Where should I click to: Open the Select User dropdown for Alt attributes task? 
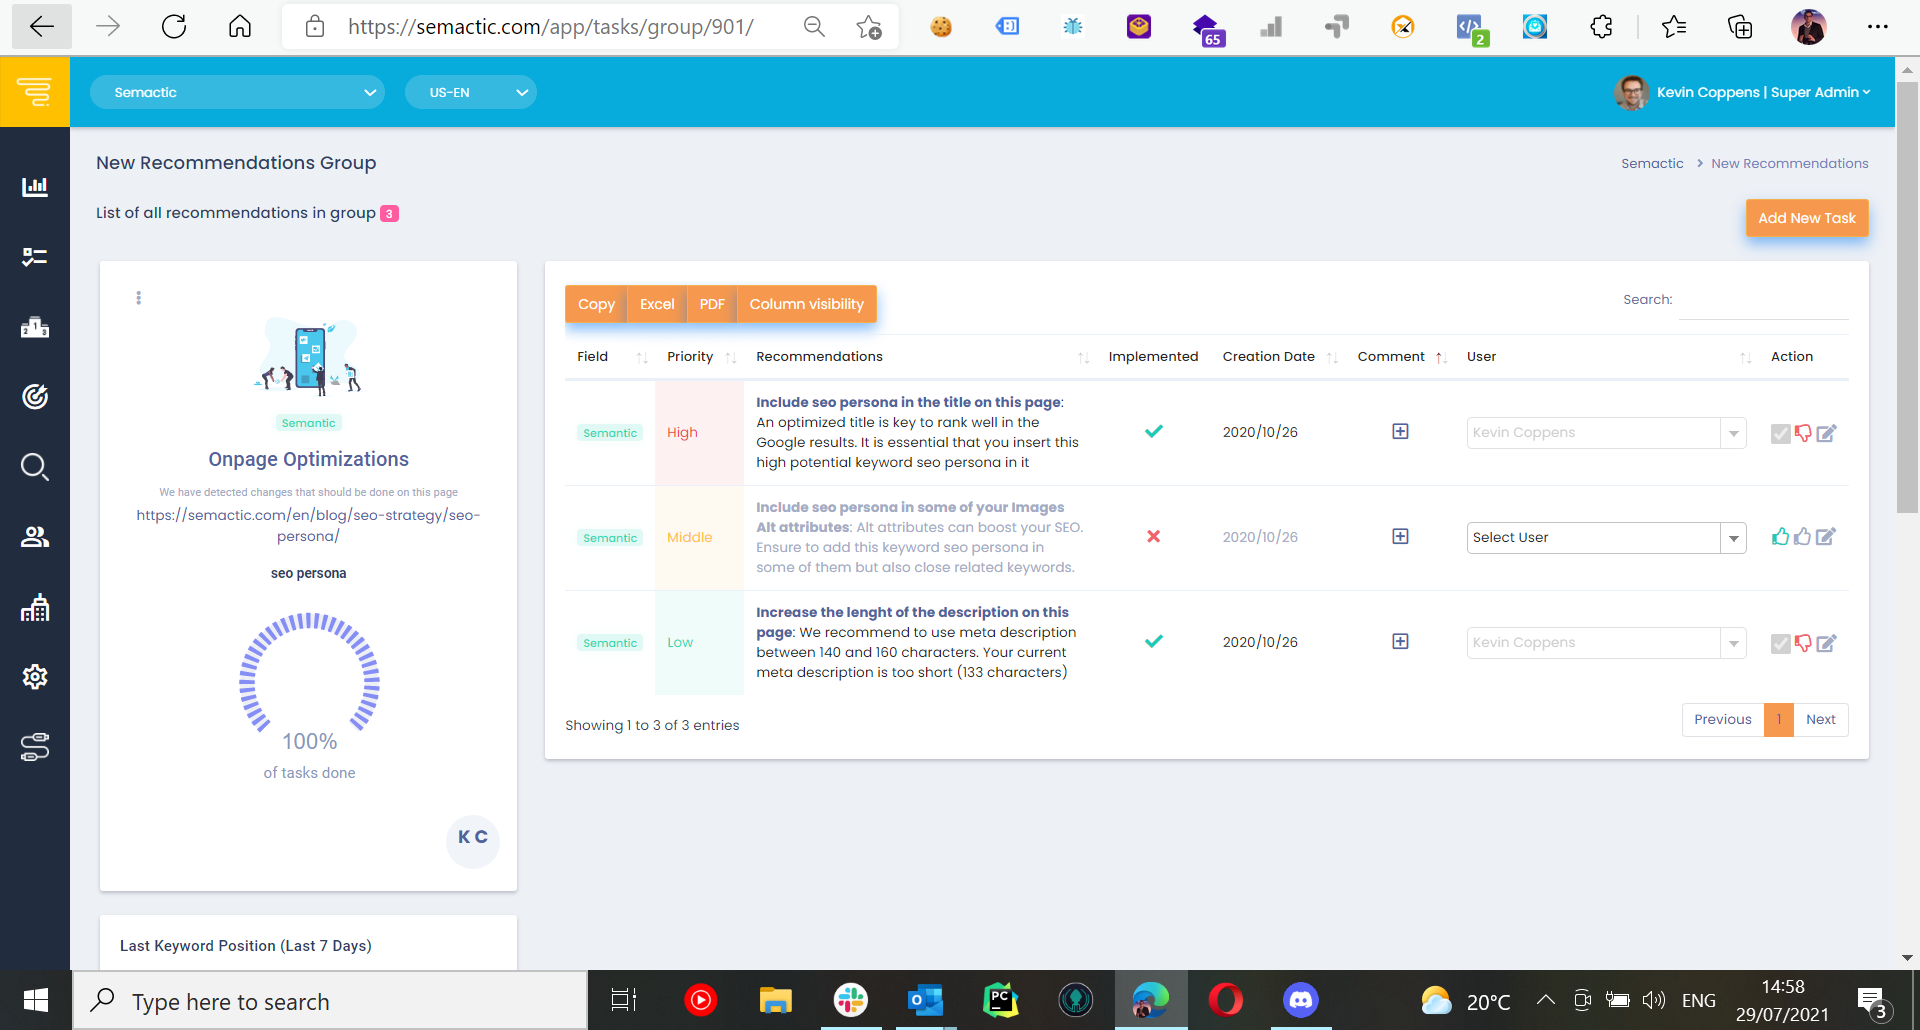1605,537
